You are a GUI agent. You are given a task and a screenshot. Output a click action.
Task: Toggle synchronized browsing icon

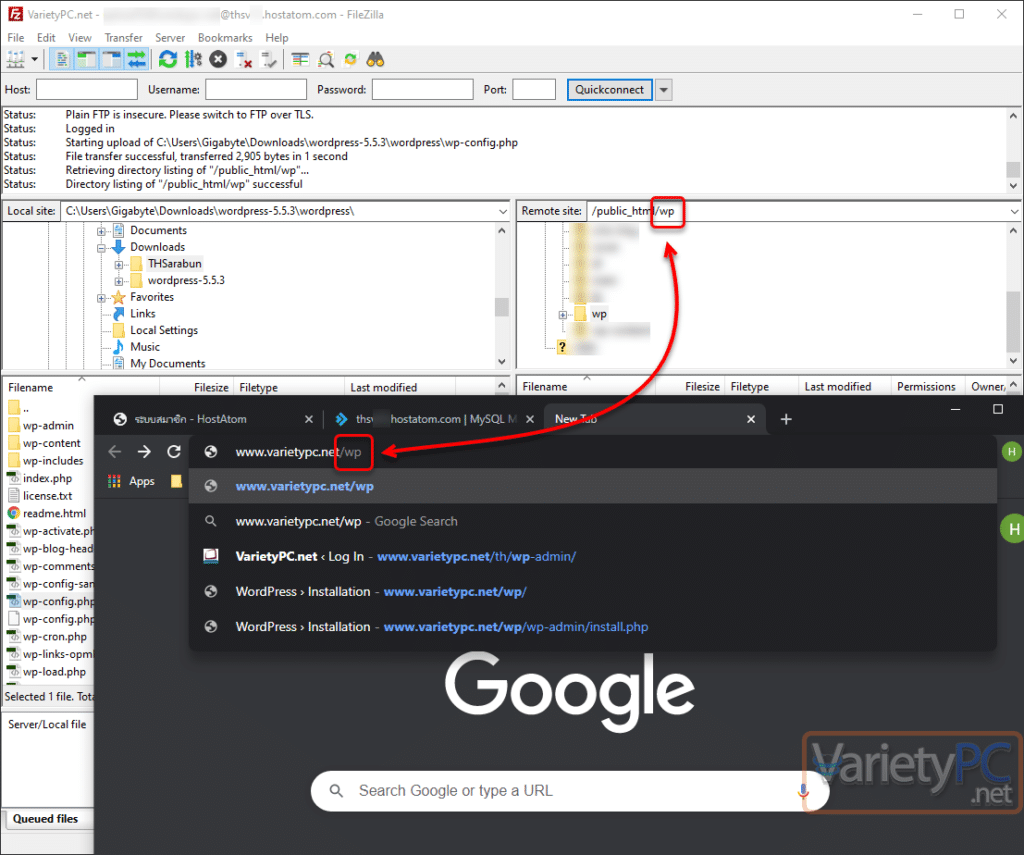point(351,60)
